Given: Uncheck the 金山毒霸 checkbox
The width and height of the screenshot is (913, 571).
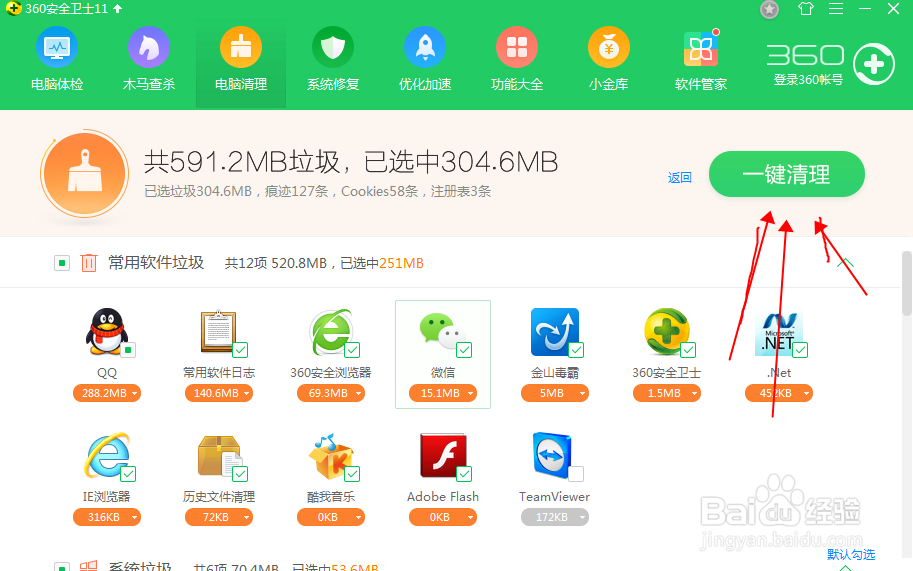Looking at the screenshot, I should [576, 350].
